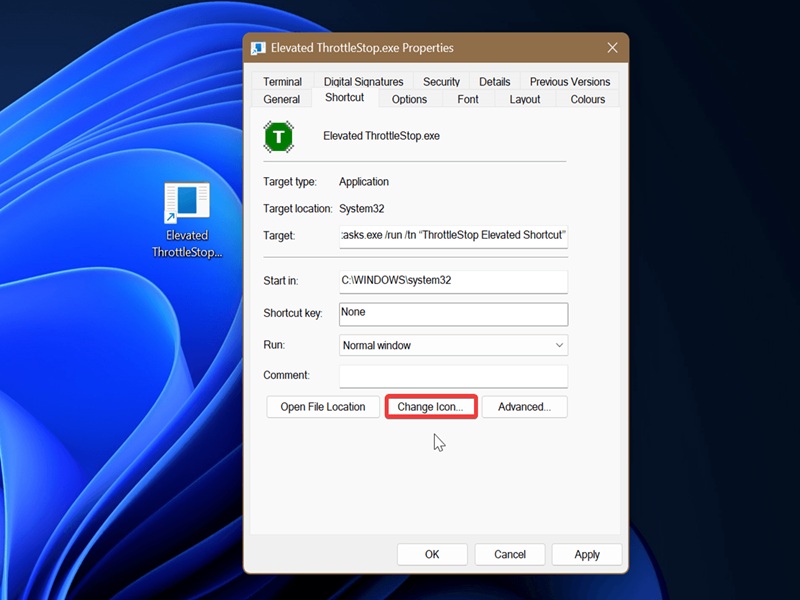This screenshot has height=600, width=800.
Task: Click the green ThrottleStop T icon
Action: 279,137
